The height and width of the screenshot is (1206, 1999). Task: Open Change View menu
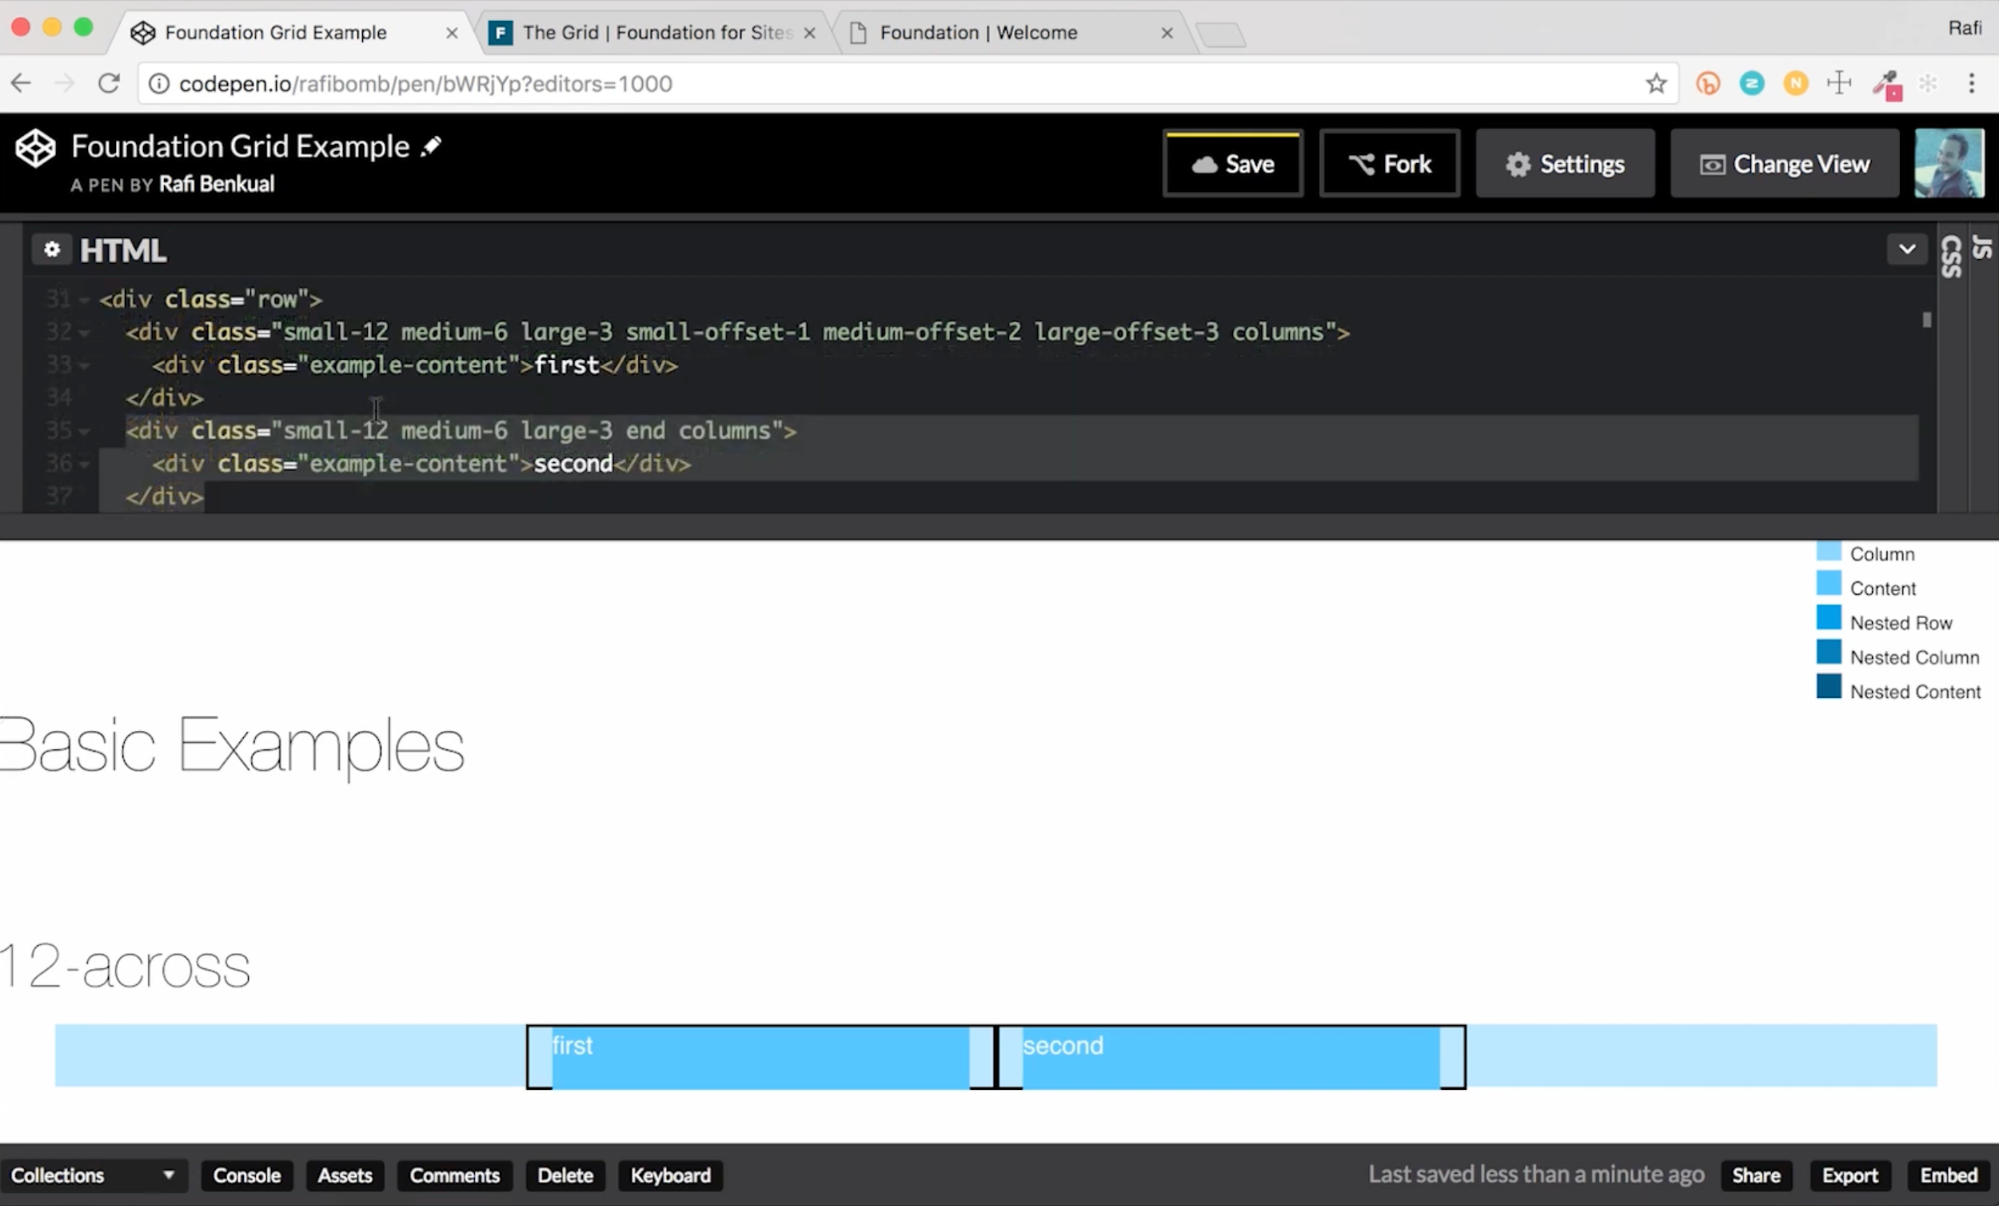[x=1784, y=164]
